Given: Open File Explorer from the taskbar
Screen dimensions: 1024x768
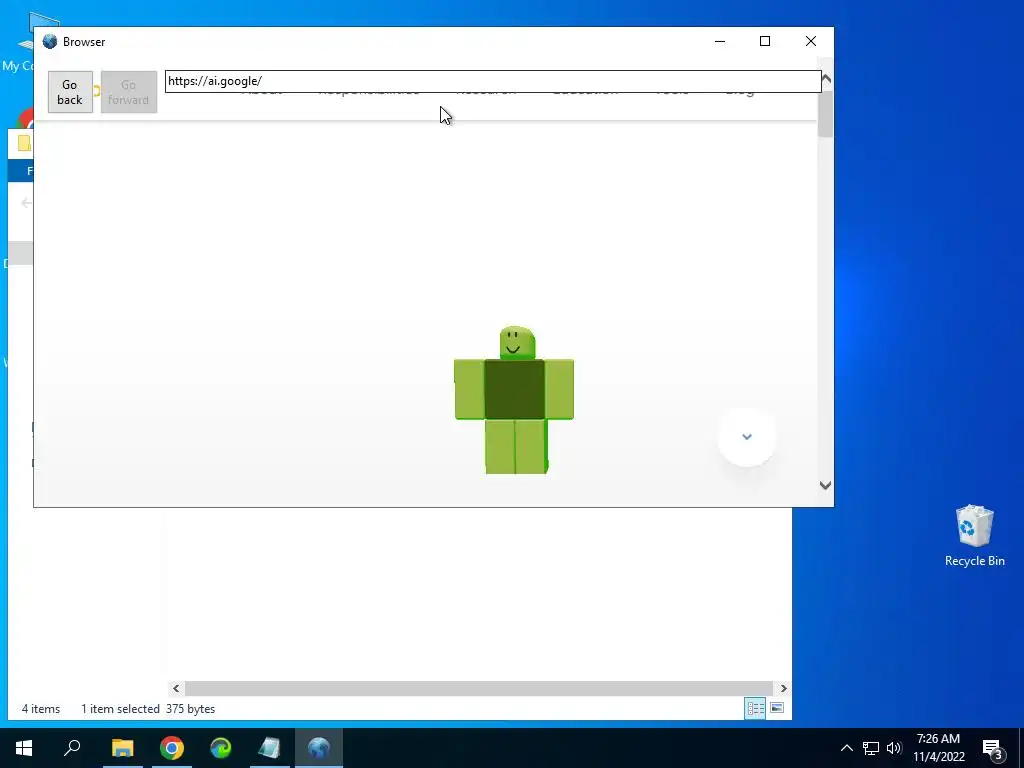Looking at the screenshot, I should [122, 748].
